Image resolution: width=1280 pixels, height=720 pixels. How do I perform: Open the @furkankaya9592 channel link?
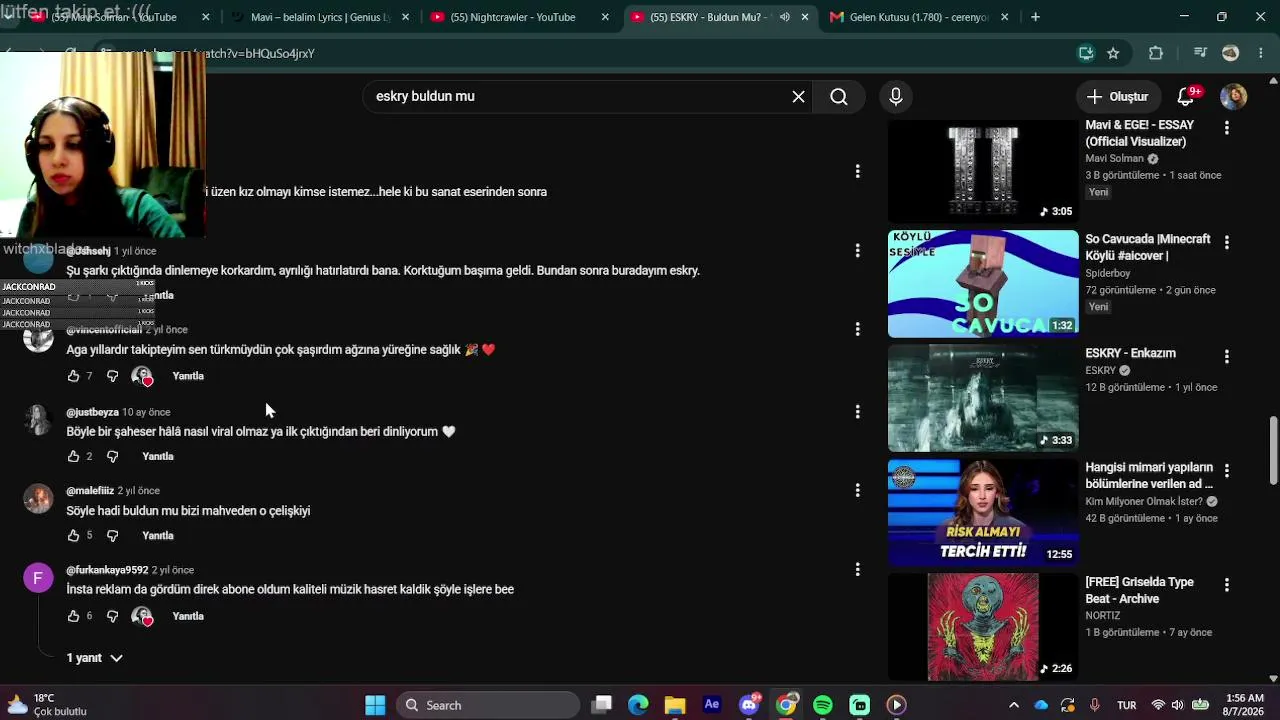tap(107, 570)
